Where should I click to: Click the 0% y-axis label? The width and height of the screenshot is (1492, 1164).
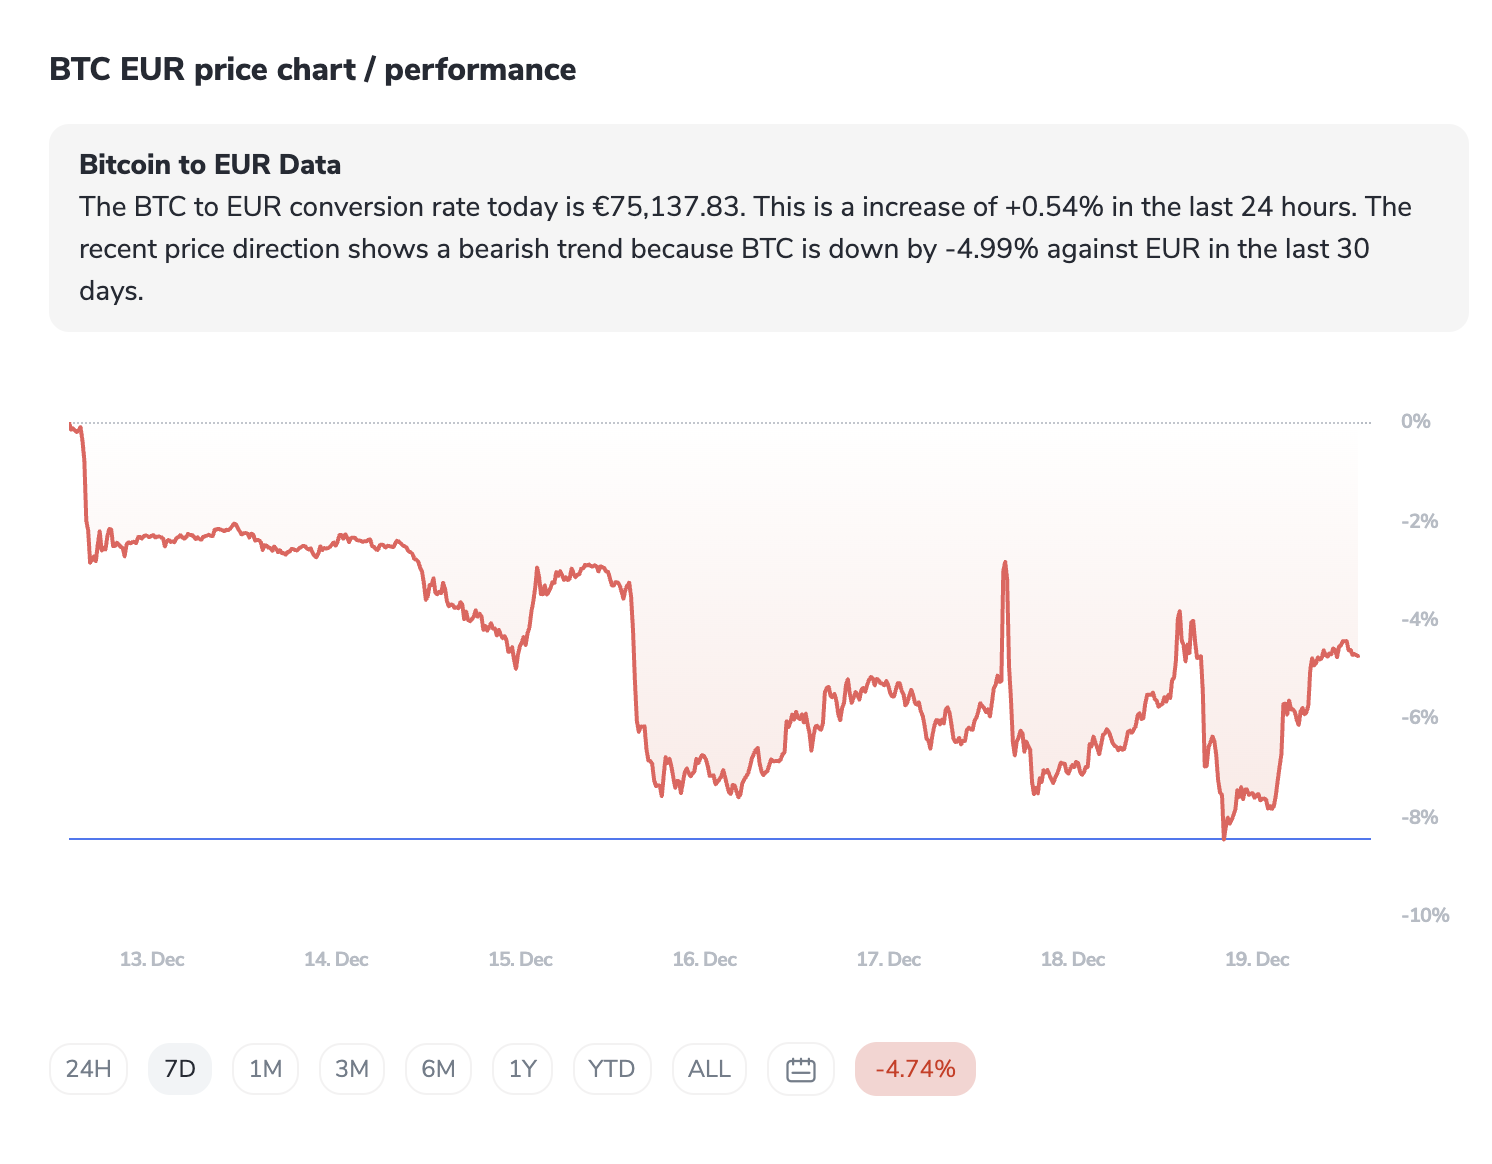tap(1415, 421)
